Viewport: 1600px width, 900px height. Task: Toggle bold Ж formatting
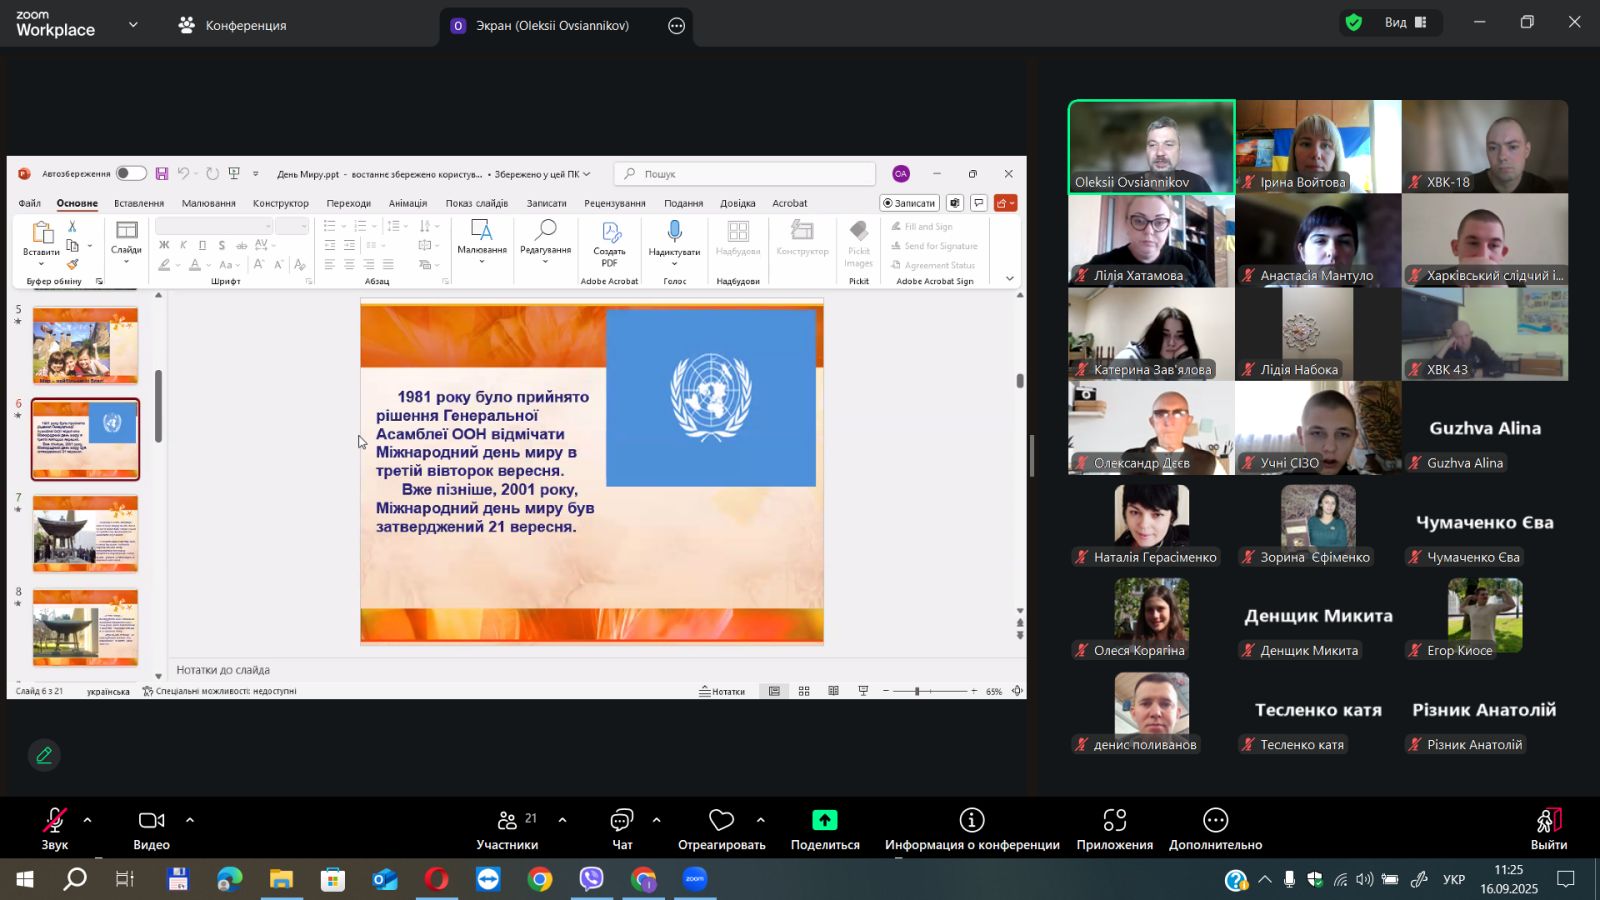click(164, 246)
